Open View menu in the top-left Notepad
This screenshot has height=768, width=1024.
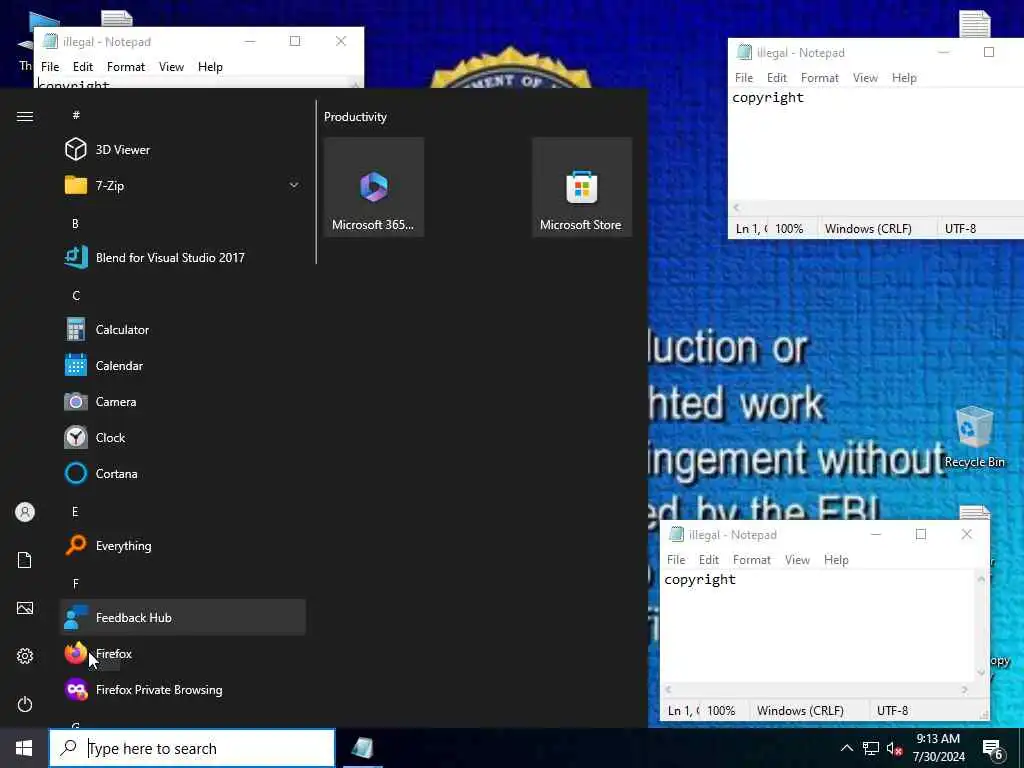point(171,67)
